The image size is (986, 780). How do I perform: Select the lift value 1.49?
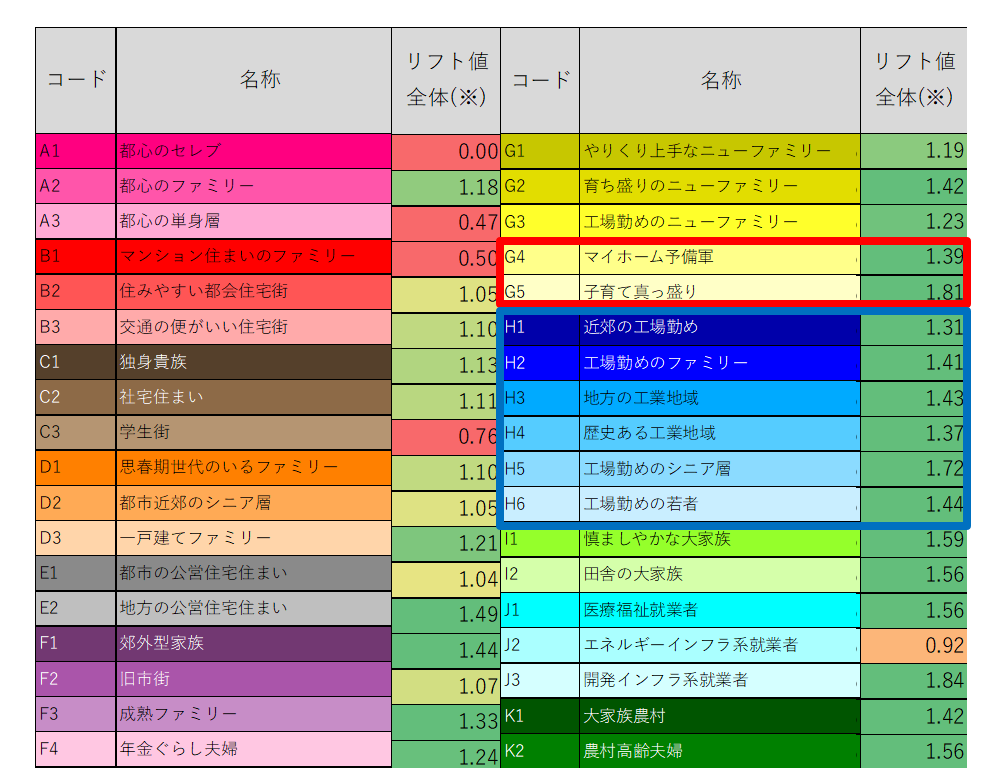tap(446, 615)
